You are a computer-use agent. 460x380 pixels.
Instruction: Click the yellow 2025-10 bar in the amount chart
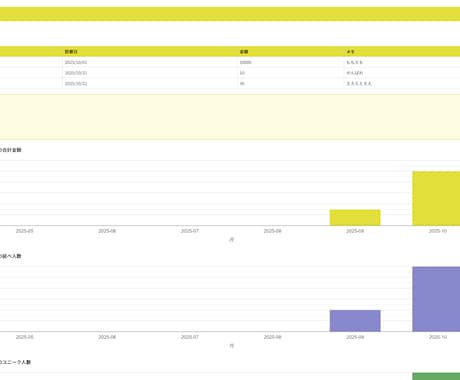[x=436, y=198]
